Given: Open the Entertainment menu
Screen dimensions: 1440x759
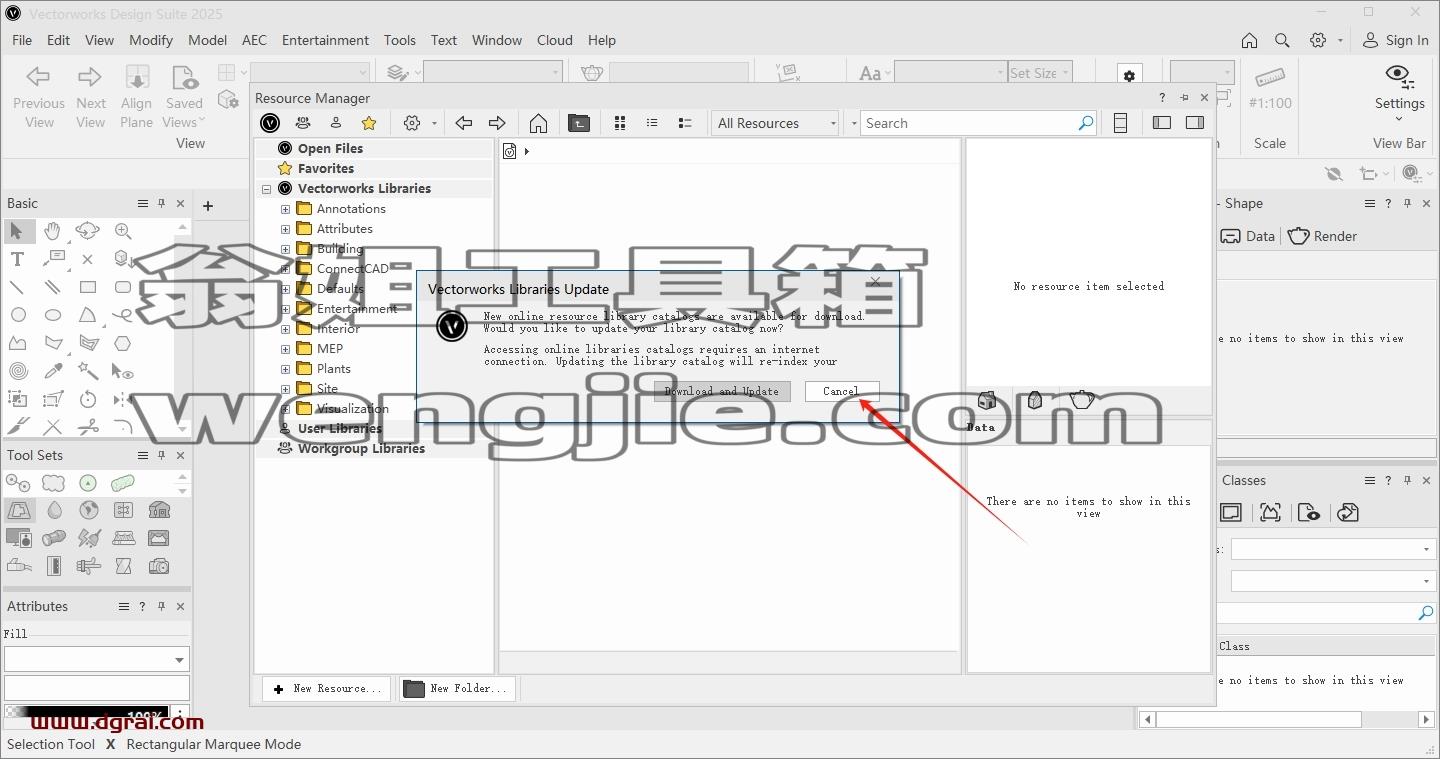Looking at the screenshot, I should [325, 40].
